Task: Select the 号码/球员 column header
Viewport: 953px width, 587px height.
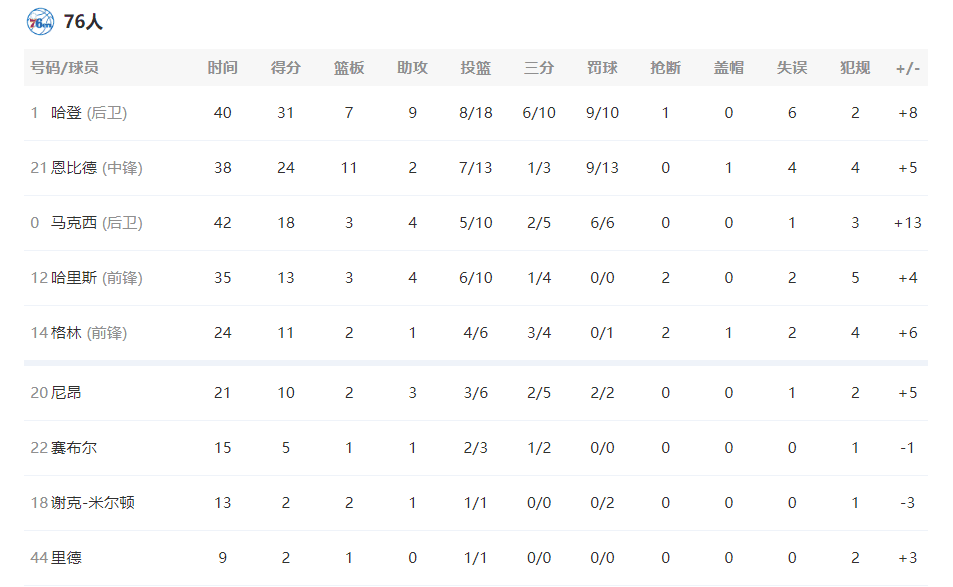Action: [x=64, y=67]
